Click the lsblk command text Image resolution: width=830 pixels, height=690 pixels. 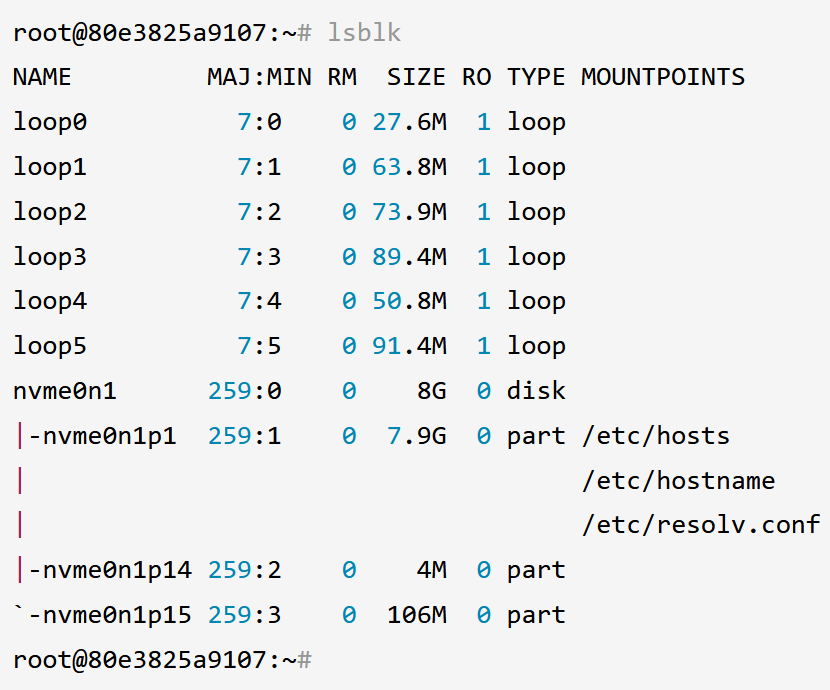tap(364, 33)
